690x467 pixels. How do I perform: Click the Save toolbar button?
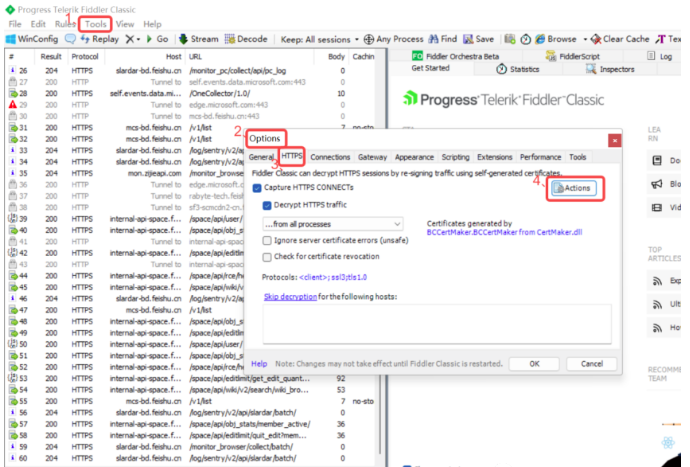coord(478,39)
